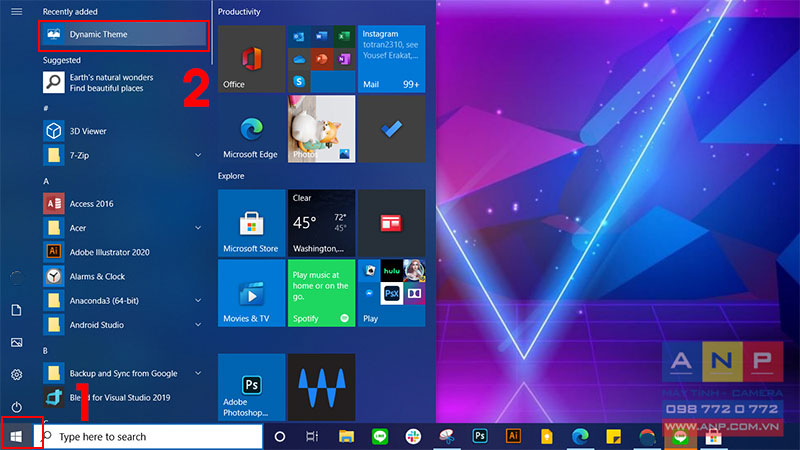This screenshot has height=450, width=800.
Task: Open Adobe Illustrator 2020 in the app list
Action: [x=123, y=252]
